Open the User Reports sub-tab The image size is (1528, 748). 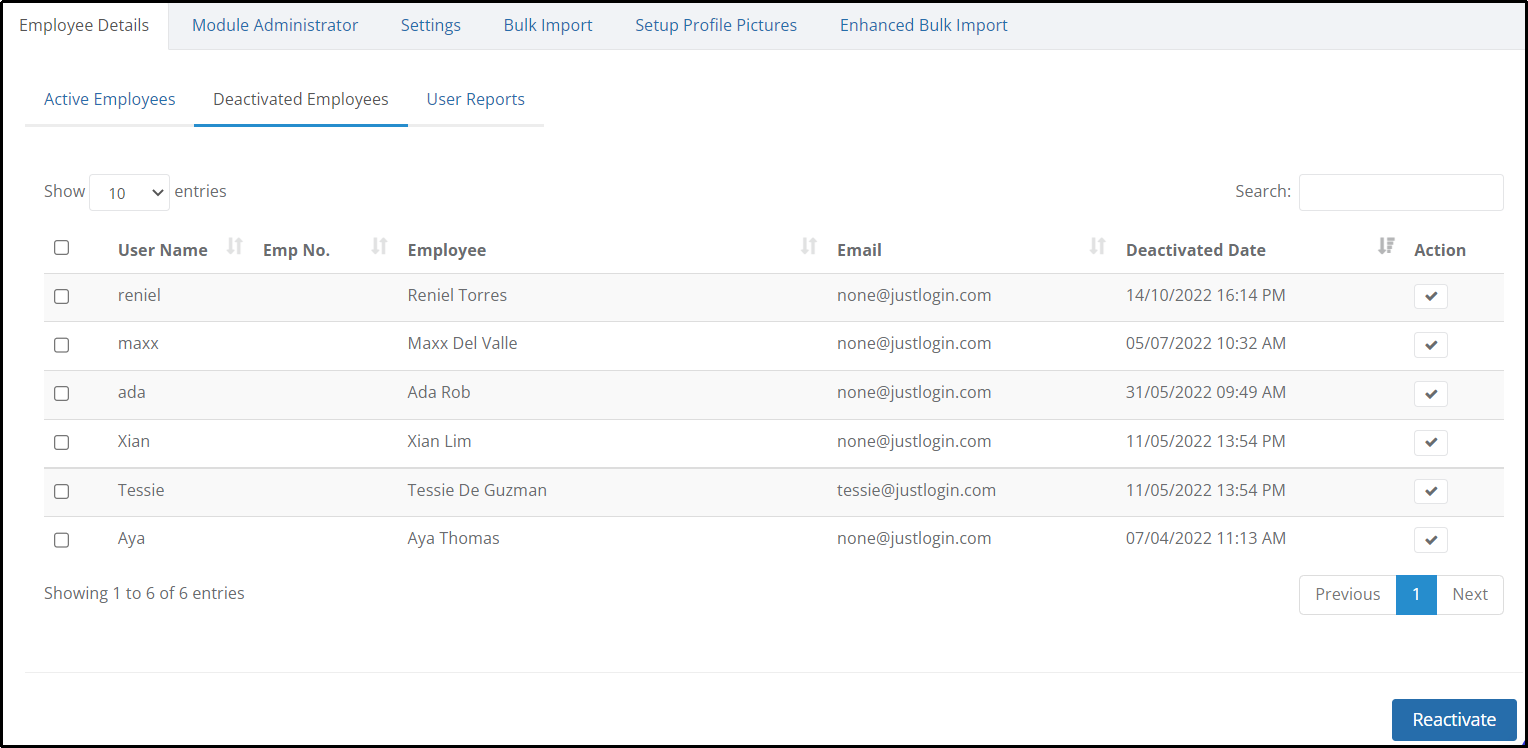(x=476, y=99)
